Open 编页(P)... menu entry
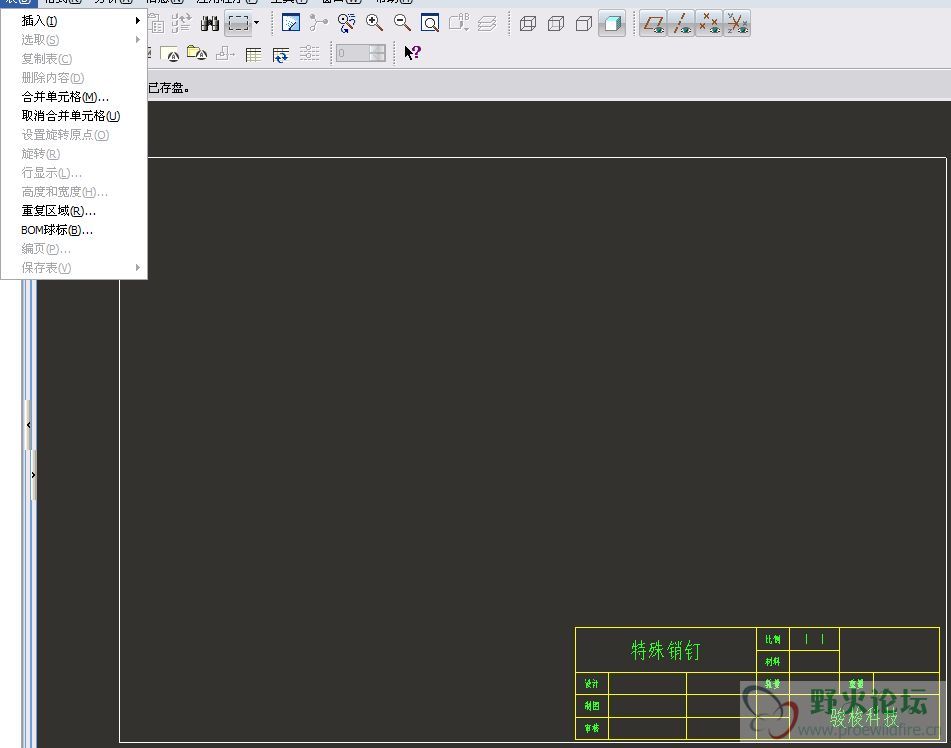 point(74,249)
